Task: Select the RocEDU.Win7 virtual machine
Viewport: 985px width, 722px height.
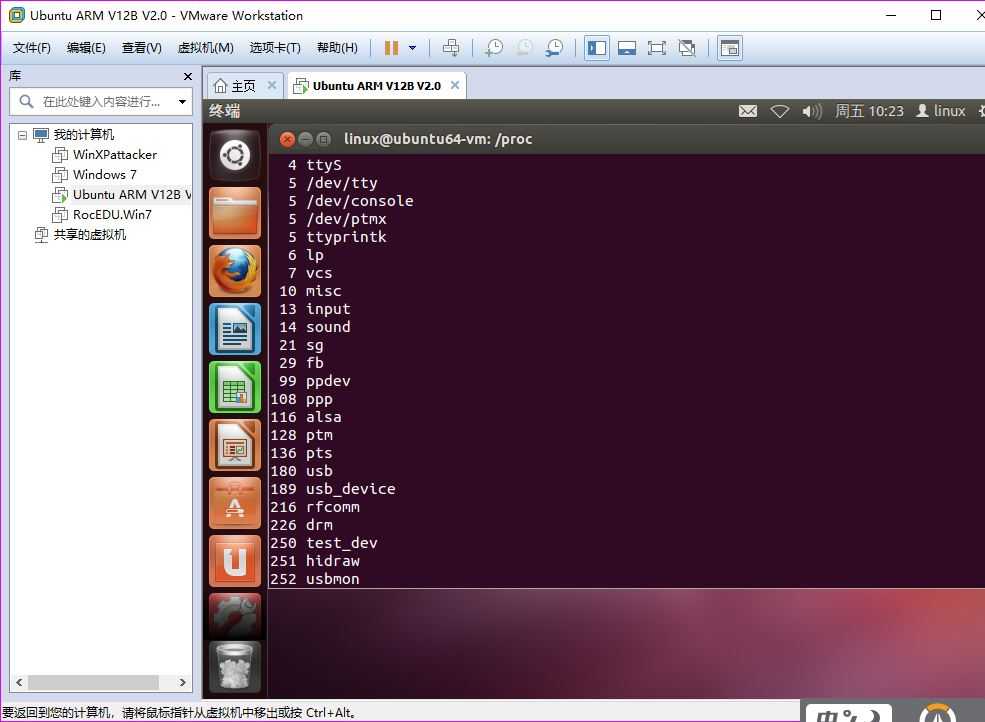Action: pos(112,215)
